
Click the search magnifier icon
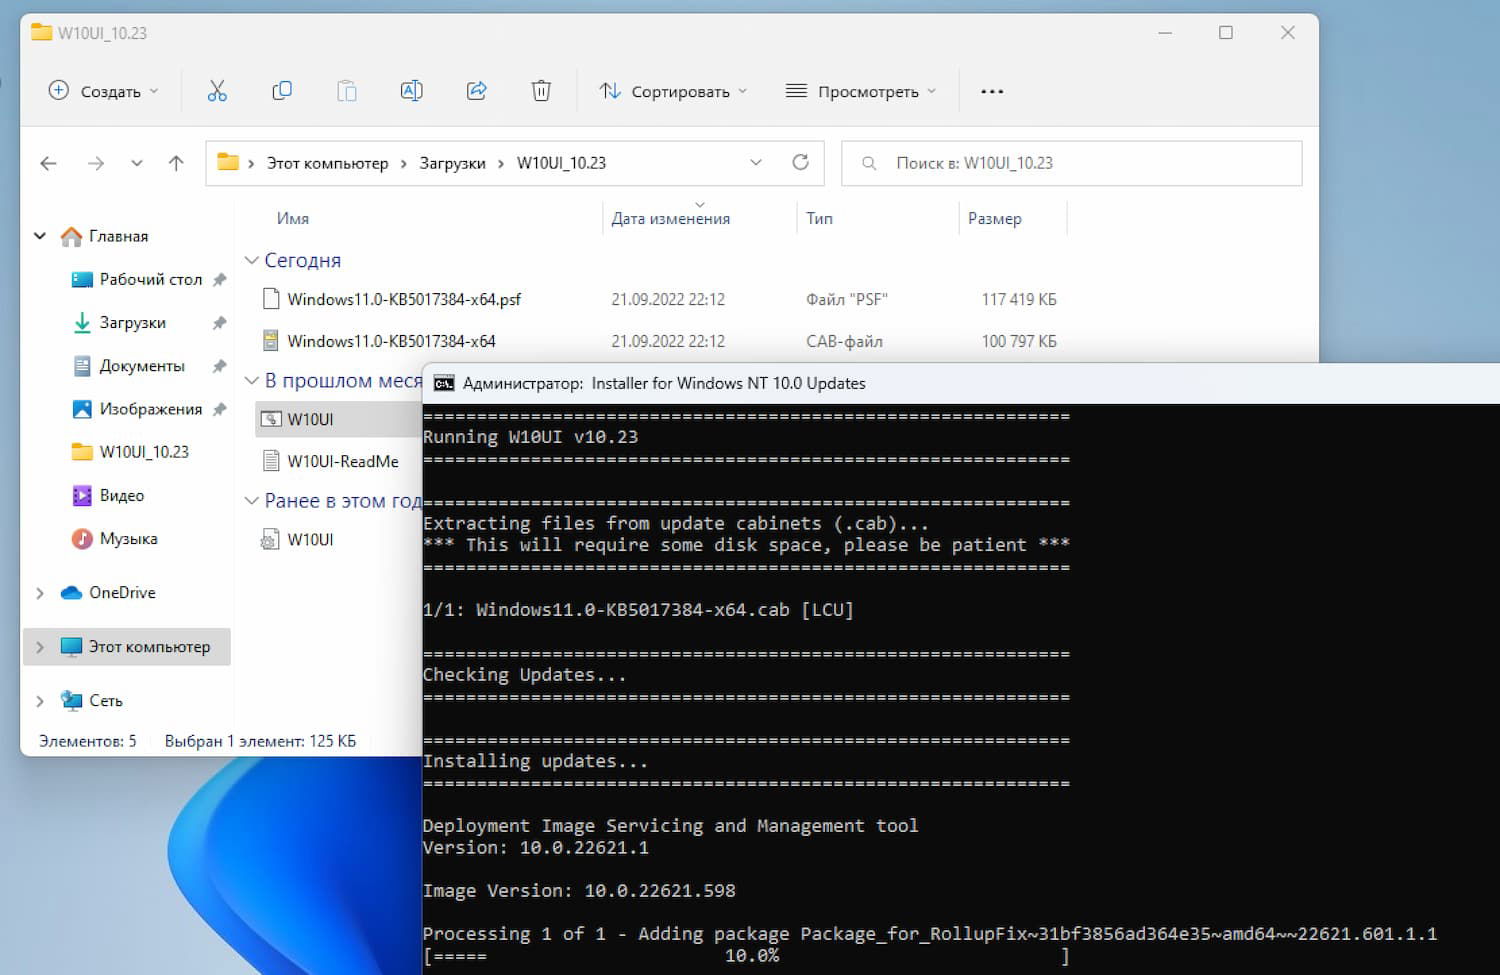click(869, 163)
